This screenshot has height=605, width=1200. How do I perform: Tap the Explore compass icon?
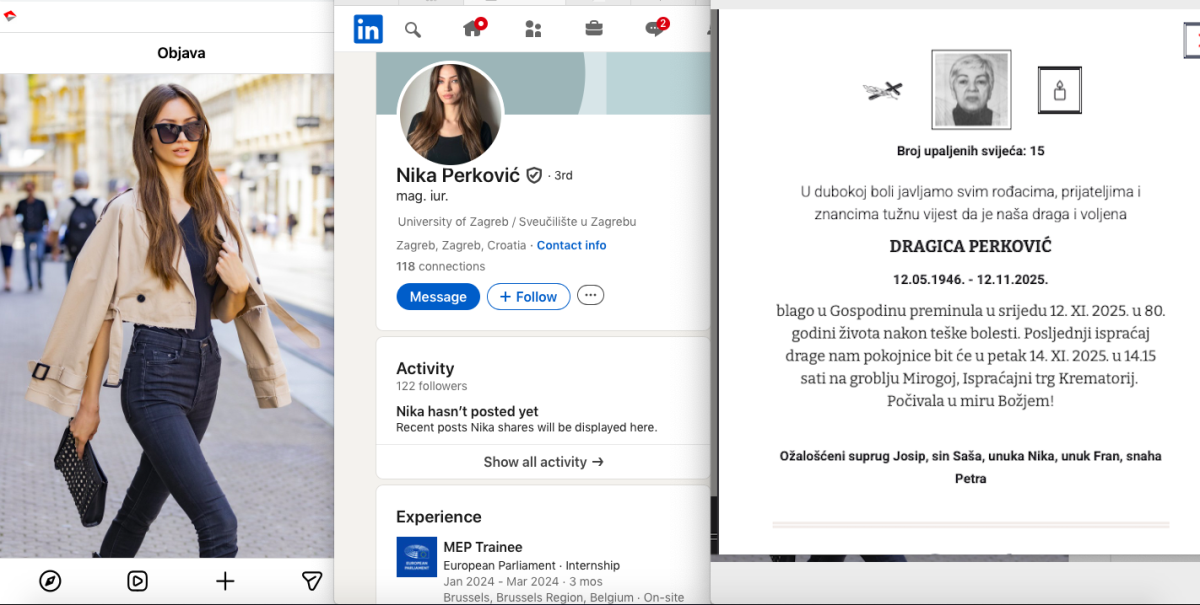pyautogui.click(x=50, y=581)
